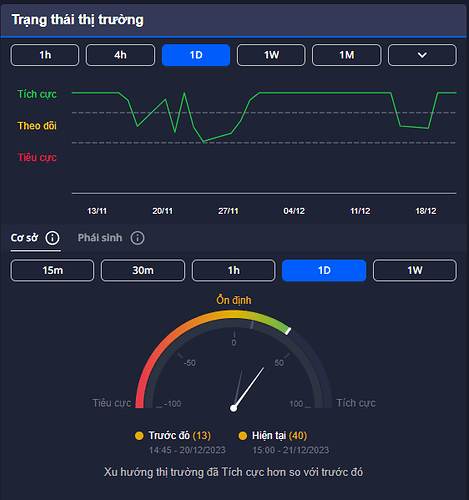
Task: Click the market trend summary sentence
Action: point(233,472)
